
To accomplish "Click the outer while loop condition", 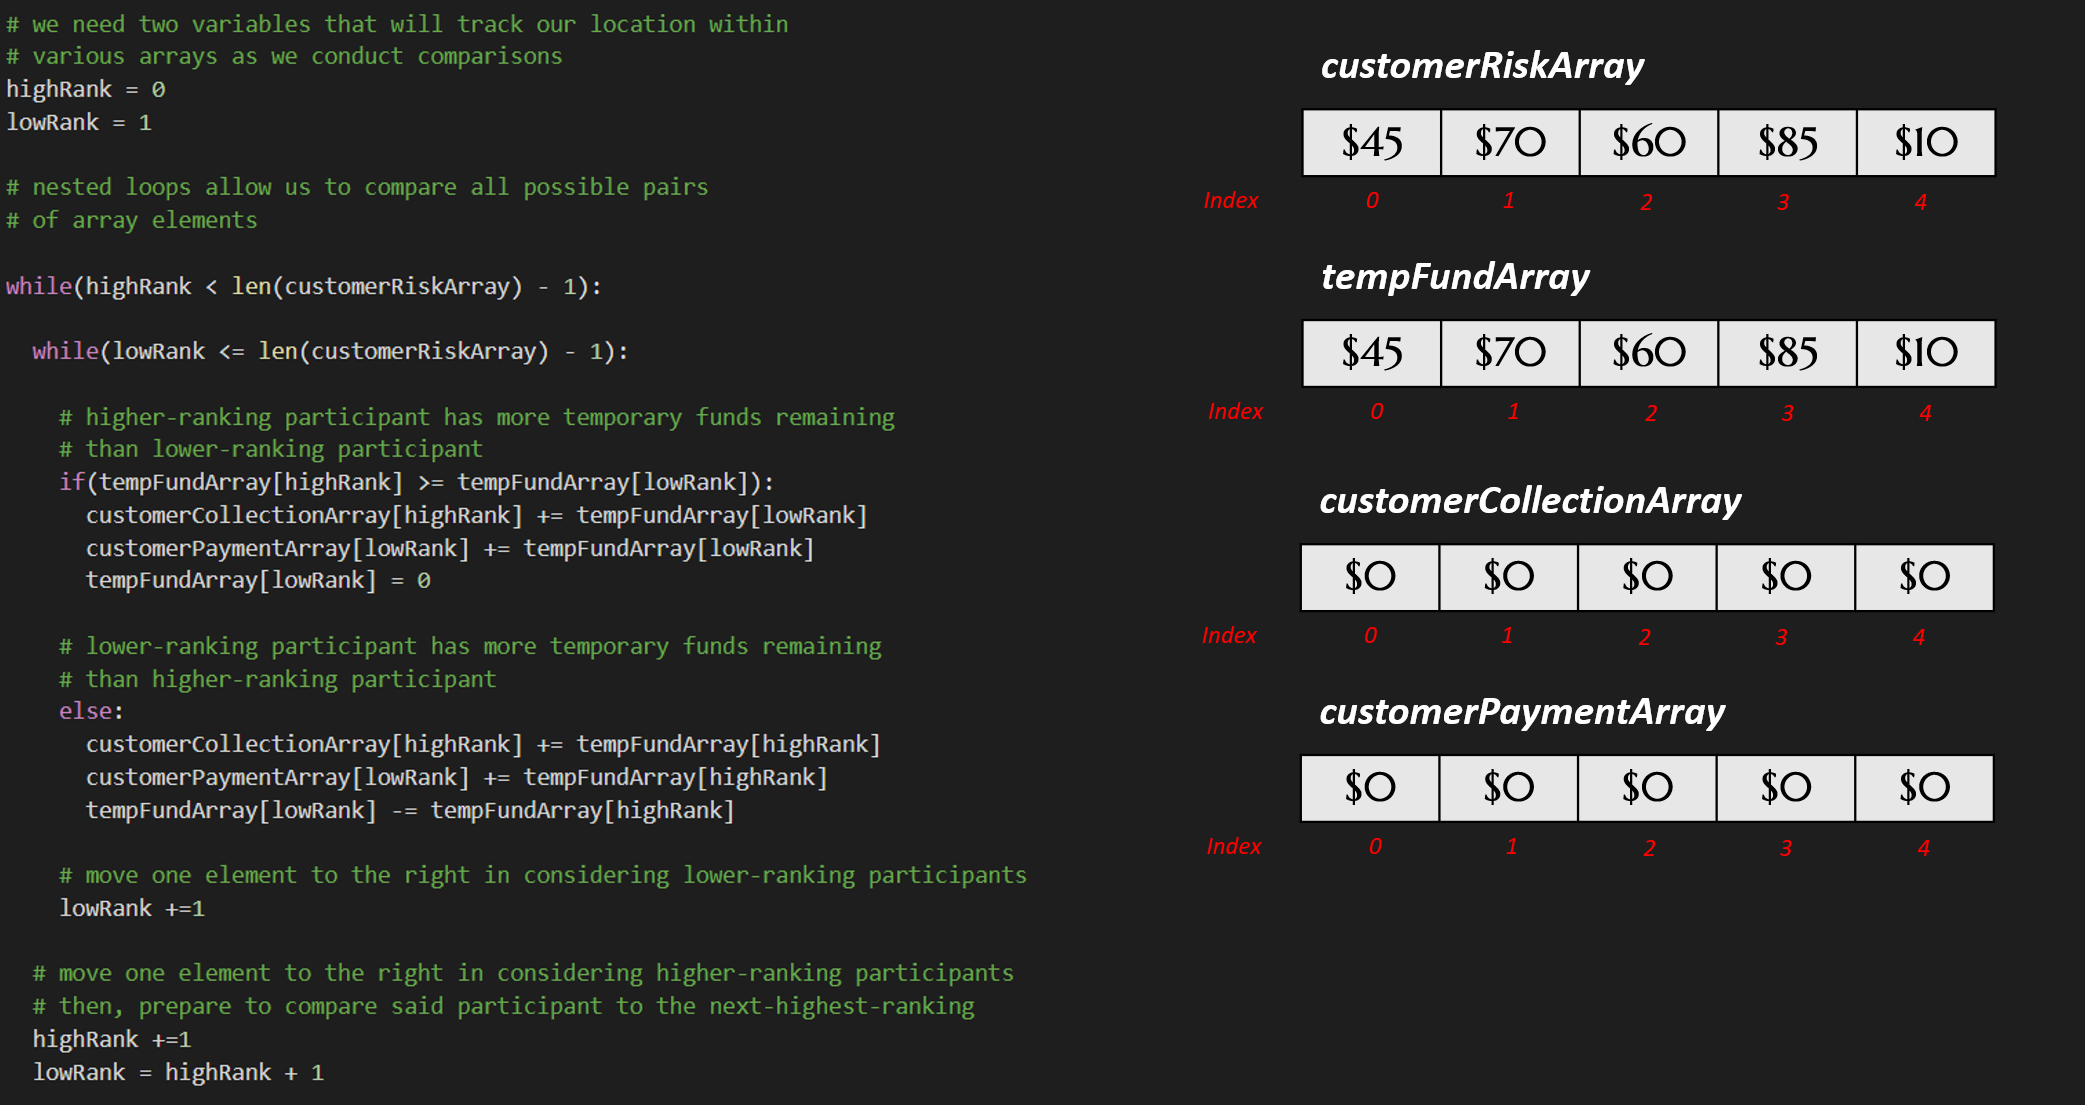I will [x=300, y=286].
